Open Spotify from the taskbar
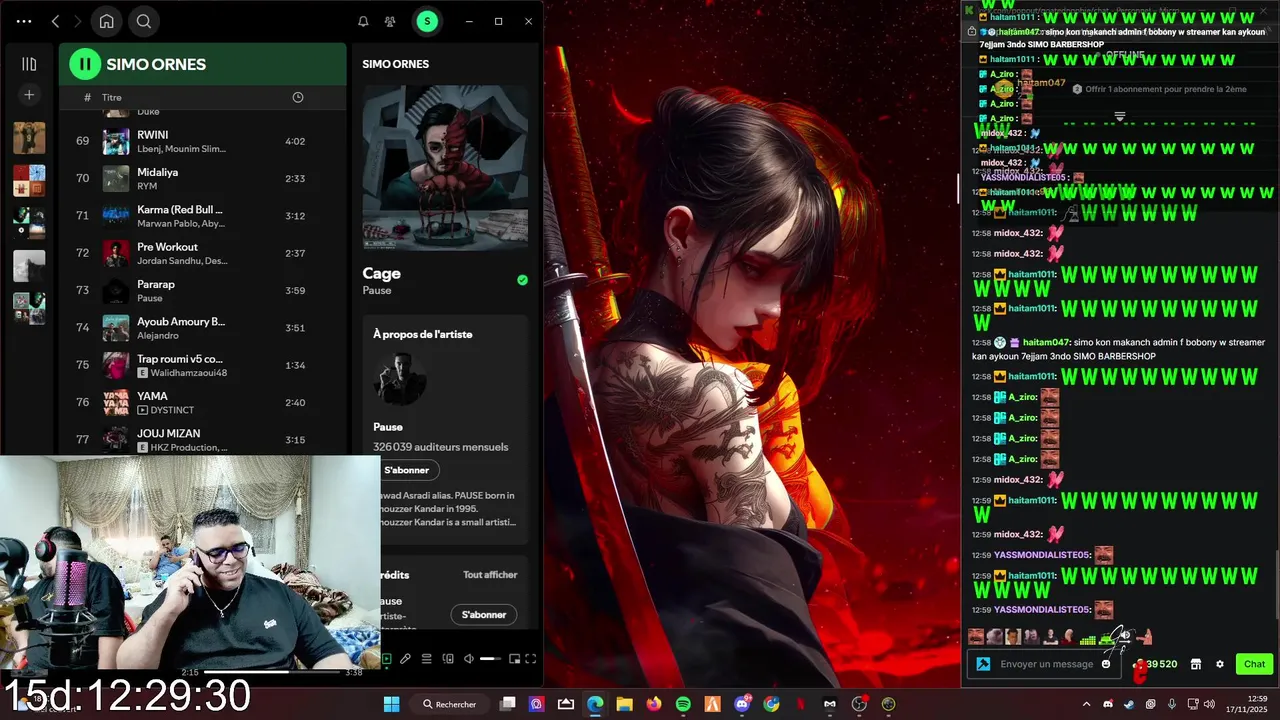The image size is (1280, 720). point(683,704)
